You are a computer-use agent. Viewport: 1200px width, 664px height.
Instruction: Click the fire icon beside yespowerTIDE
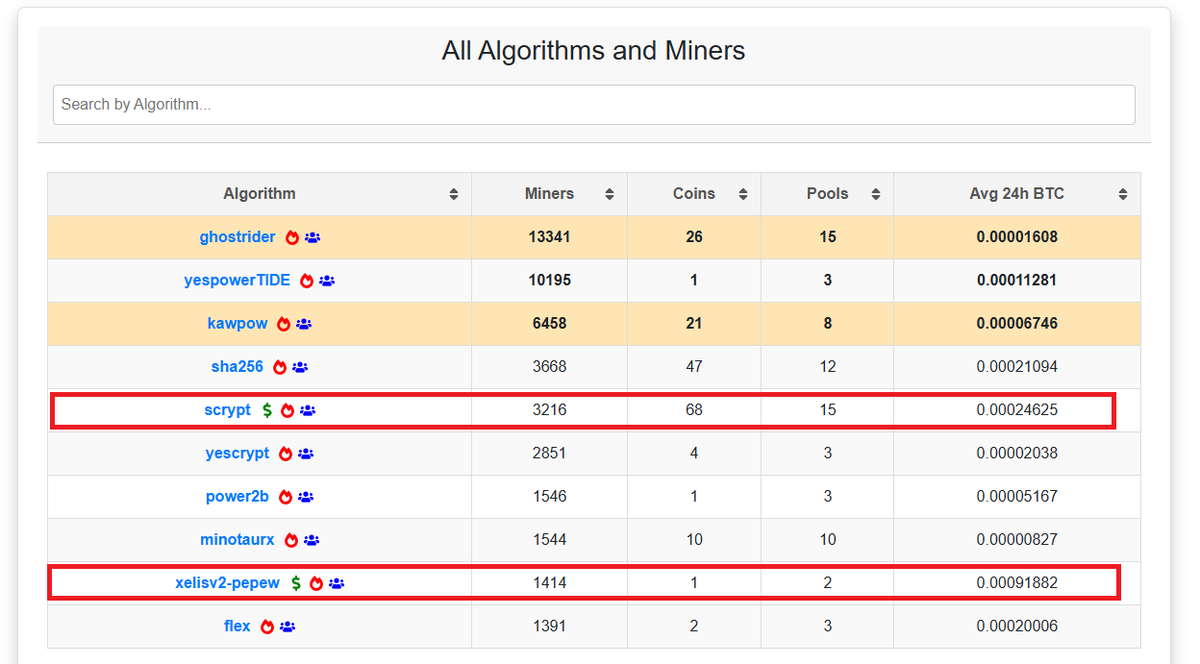(x=307, y=281)
